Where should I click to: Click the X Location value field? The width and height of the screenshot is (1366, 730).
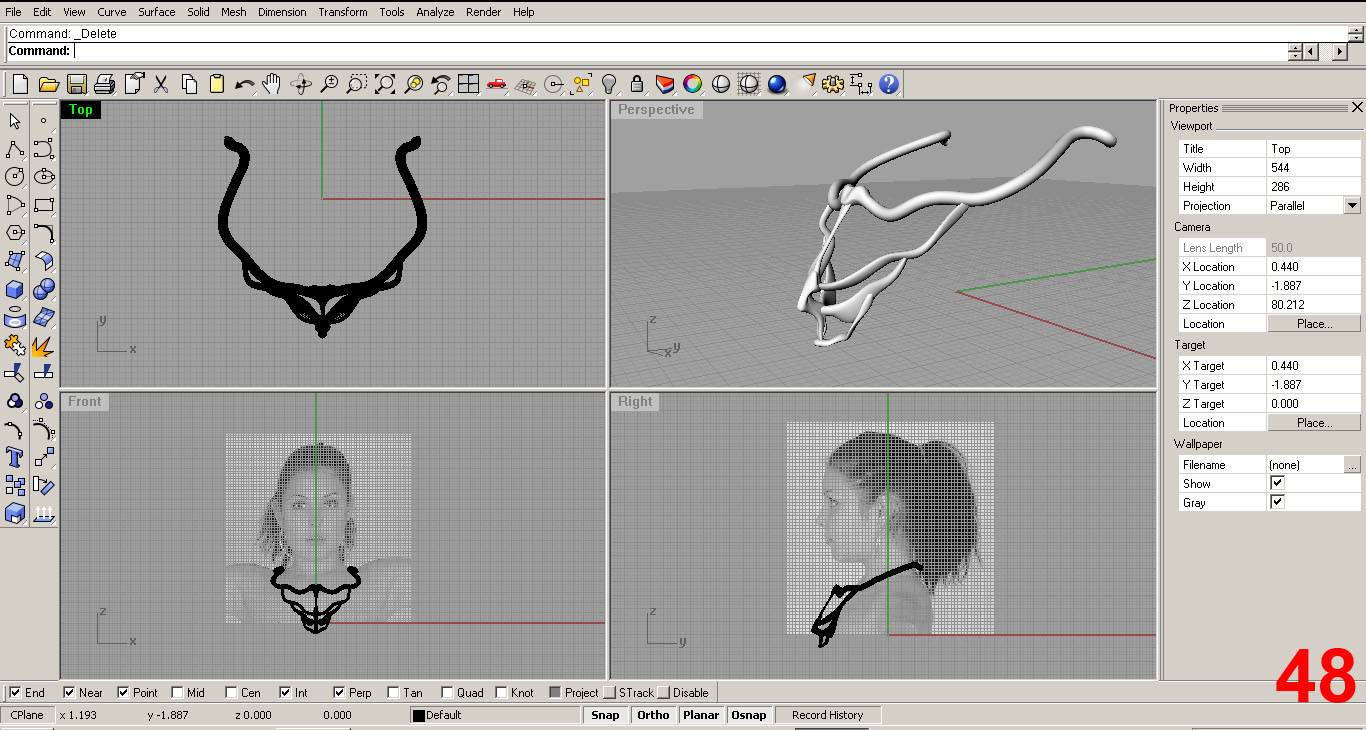[x=1314, y=267]
